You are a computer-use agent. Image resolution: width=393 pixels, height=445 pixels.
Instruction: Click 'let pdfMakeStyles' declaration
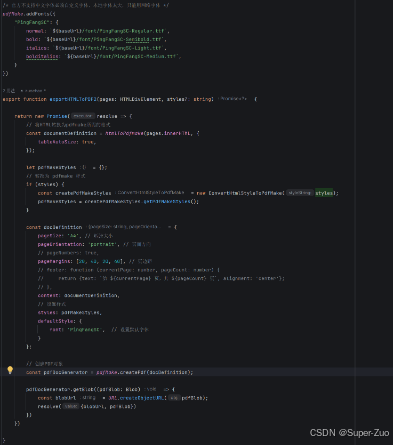[51, 167]
